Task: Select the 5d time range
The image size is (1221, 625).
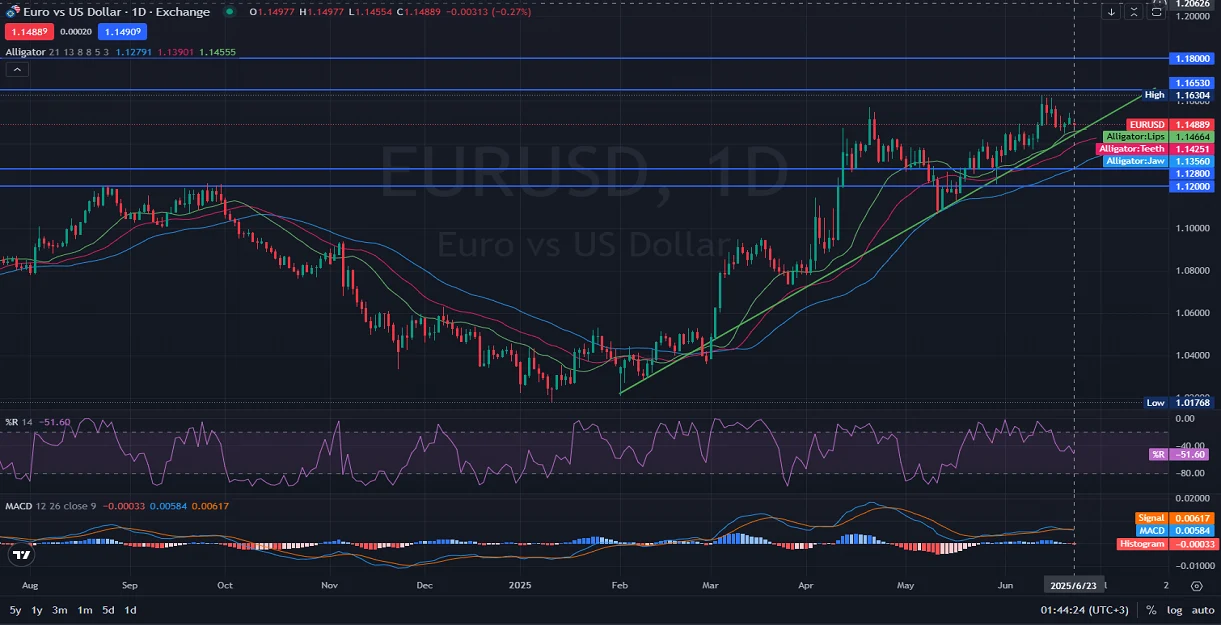Action: 108,610
